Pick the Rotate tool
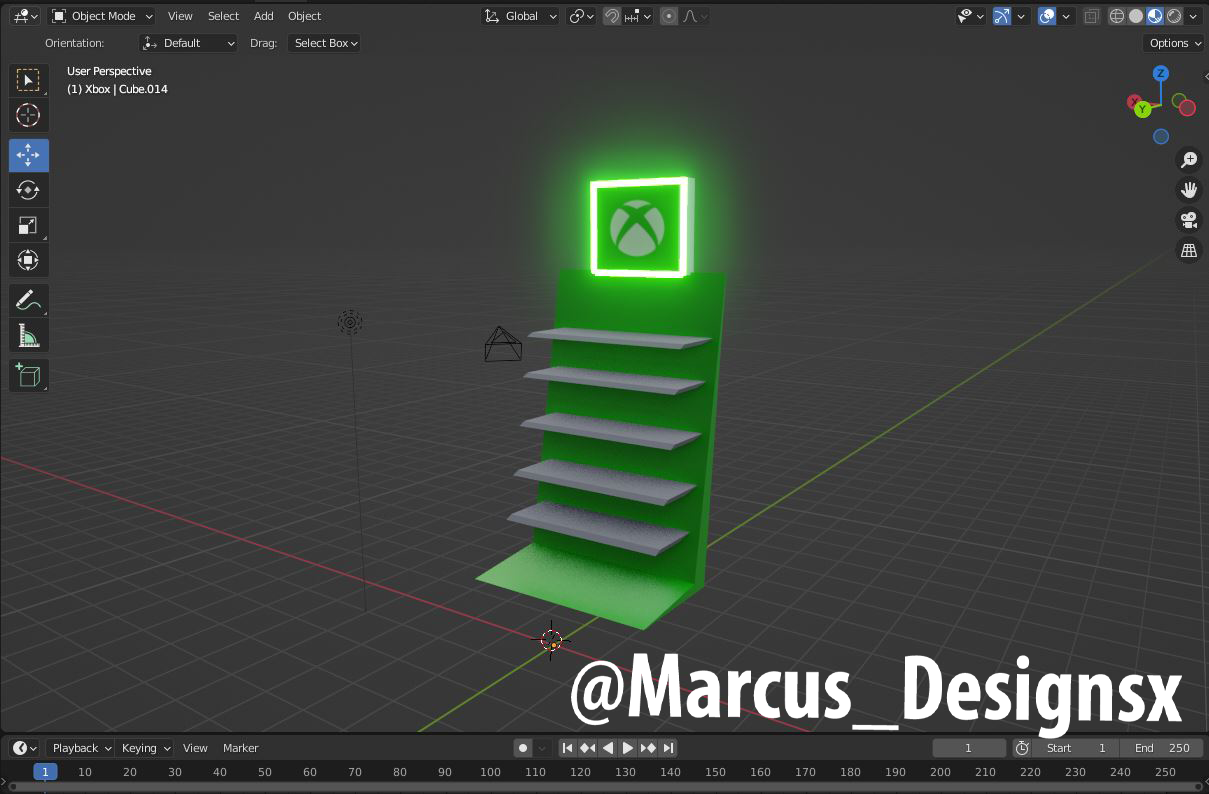The width and height of the screenshot is (1209, 794). 28,190
